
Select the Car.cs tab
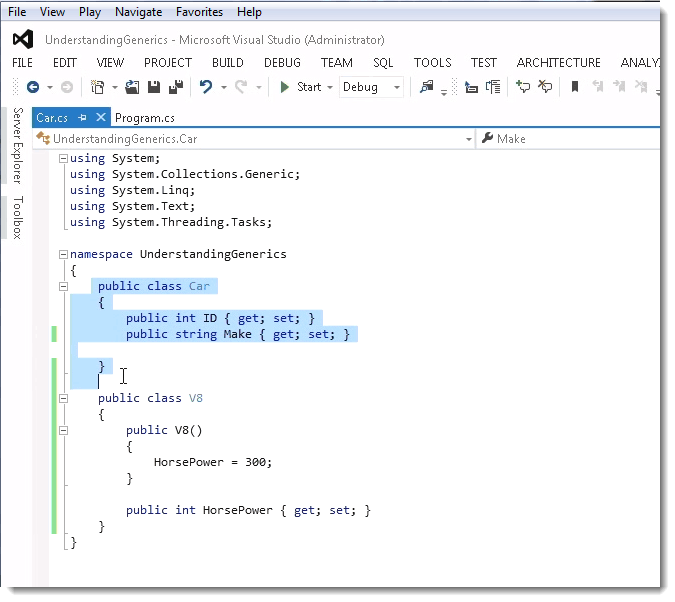tap(52, 118)
